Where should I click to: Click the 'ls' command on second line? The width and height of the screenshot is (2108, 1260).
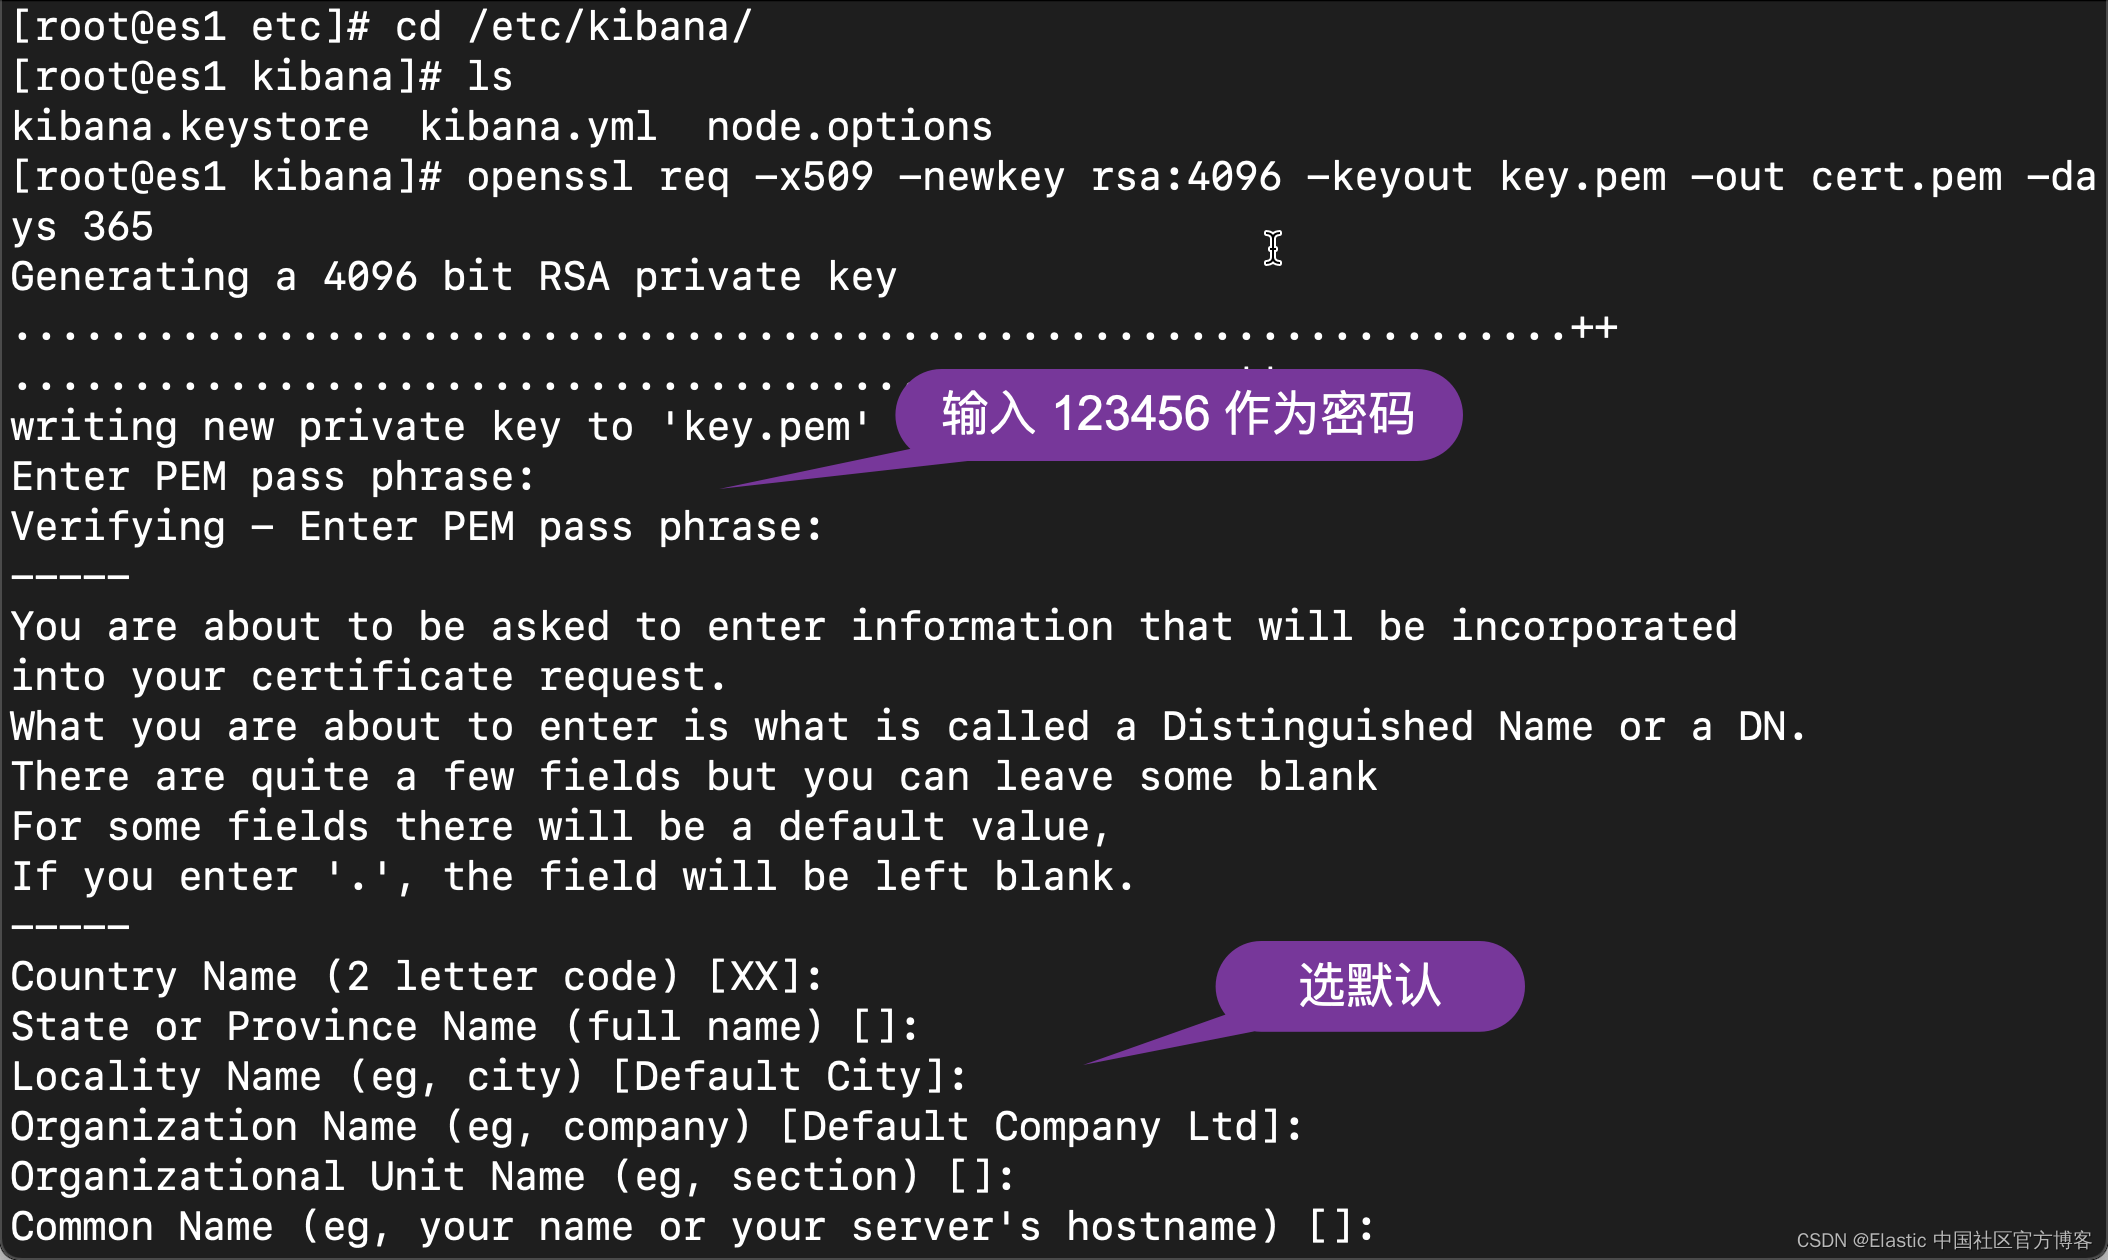pos(489,77)
